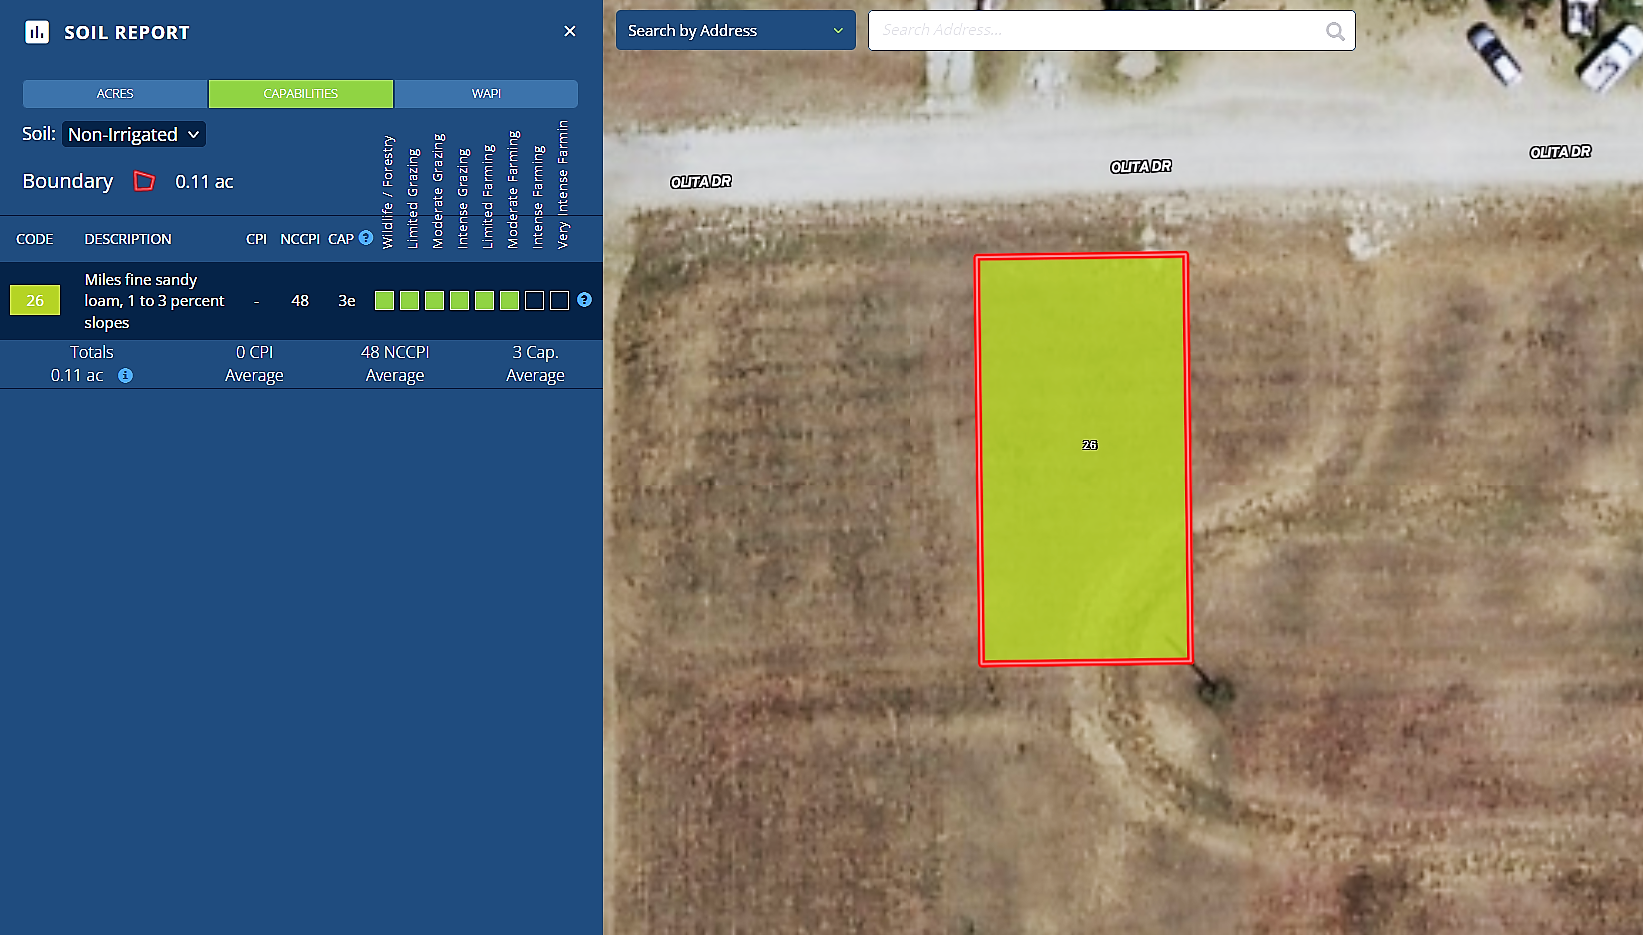Click the empty Intense Farming capability square

[535, 300]
